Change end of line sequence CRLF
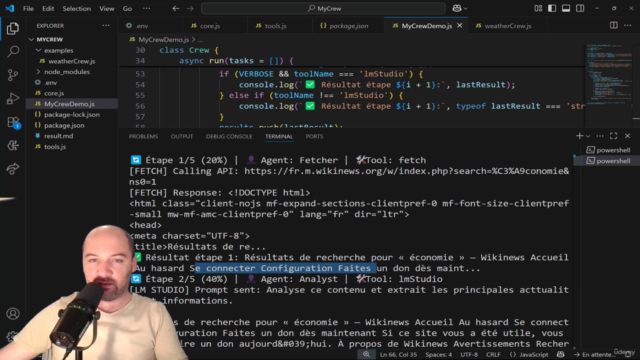This screenshot has height=360, width=640. tap(493, 355)
